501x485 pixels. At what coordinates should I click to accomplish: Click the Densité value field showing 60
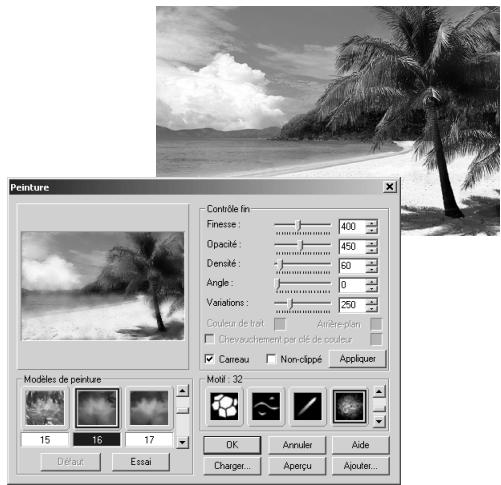352,266
